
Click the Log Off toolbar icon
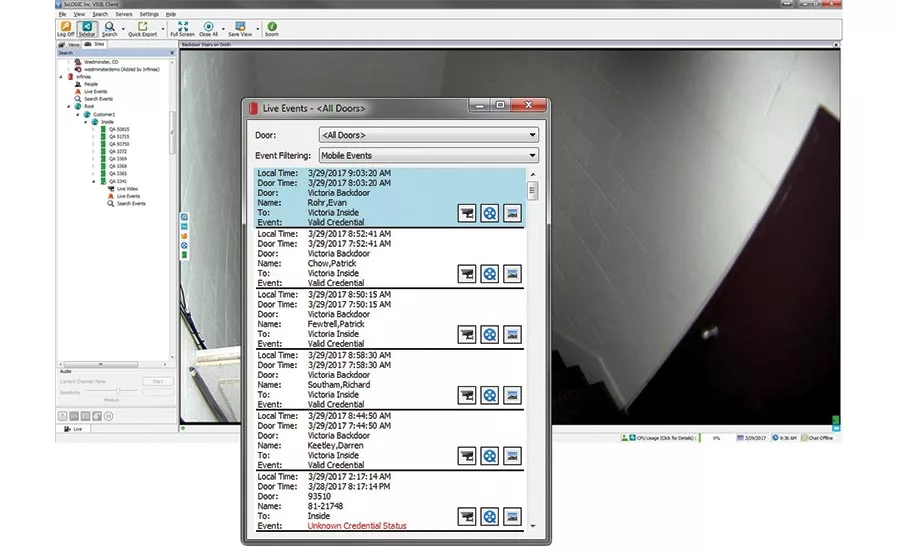(x=65, y=28)
